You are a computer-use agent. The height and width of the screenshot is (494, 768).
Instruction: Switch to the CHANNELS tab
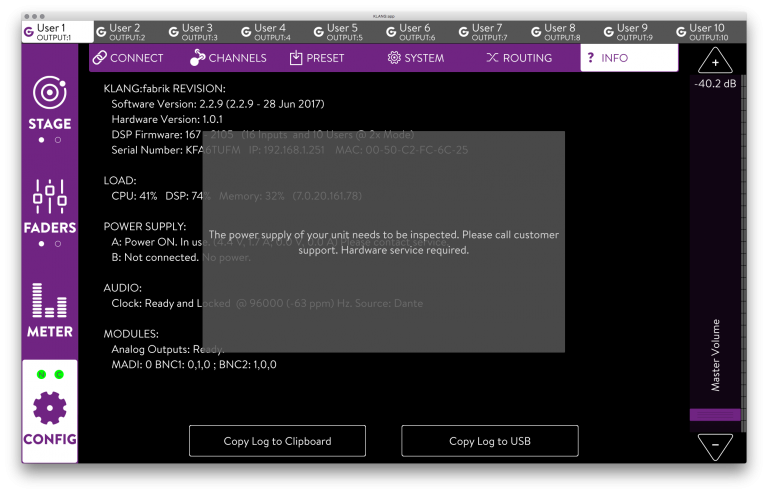pyautogui.click(x=228, y=58)
